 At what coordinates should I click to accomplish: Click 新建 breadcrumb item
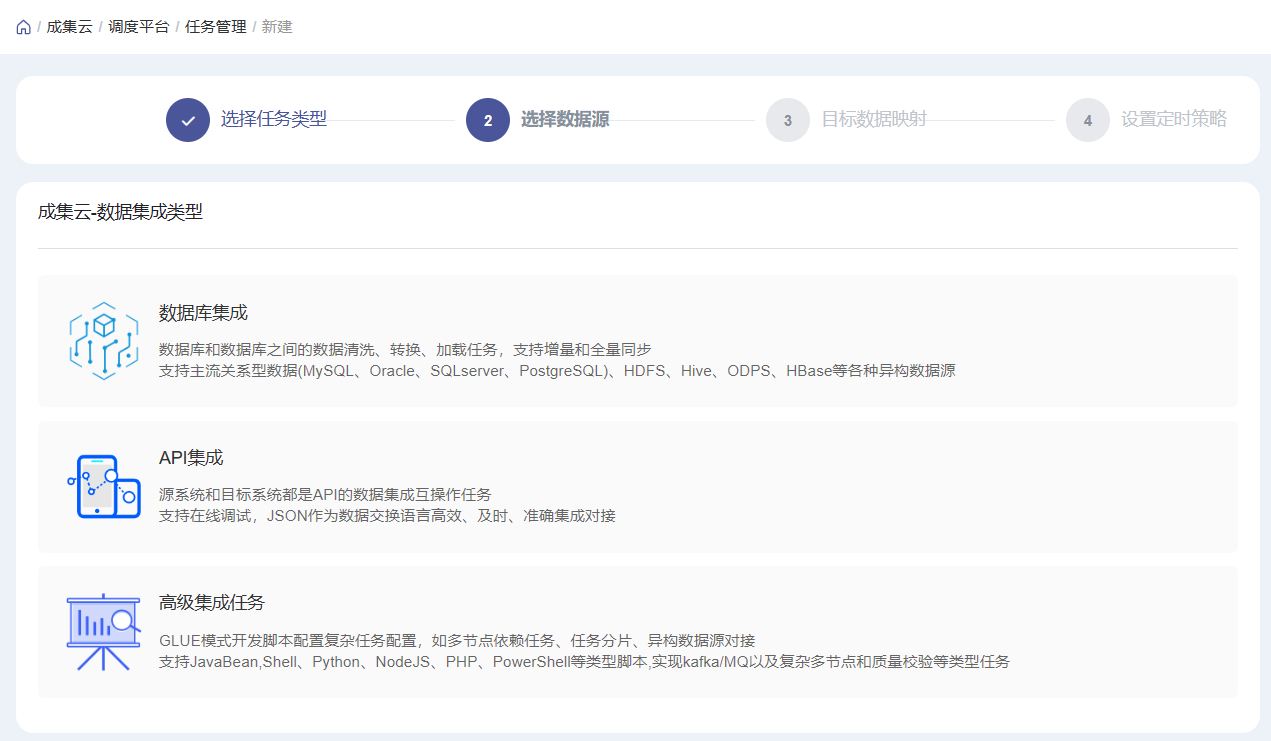pyautogui.click(x=277, y=27)
